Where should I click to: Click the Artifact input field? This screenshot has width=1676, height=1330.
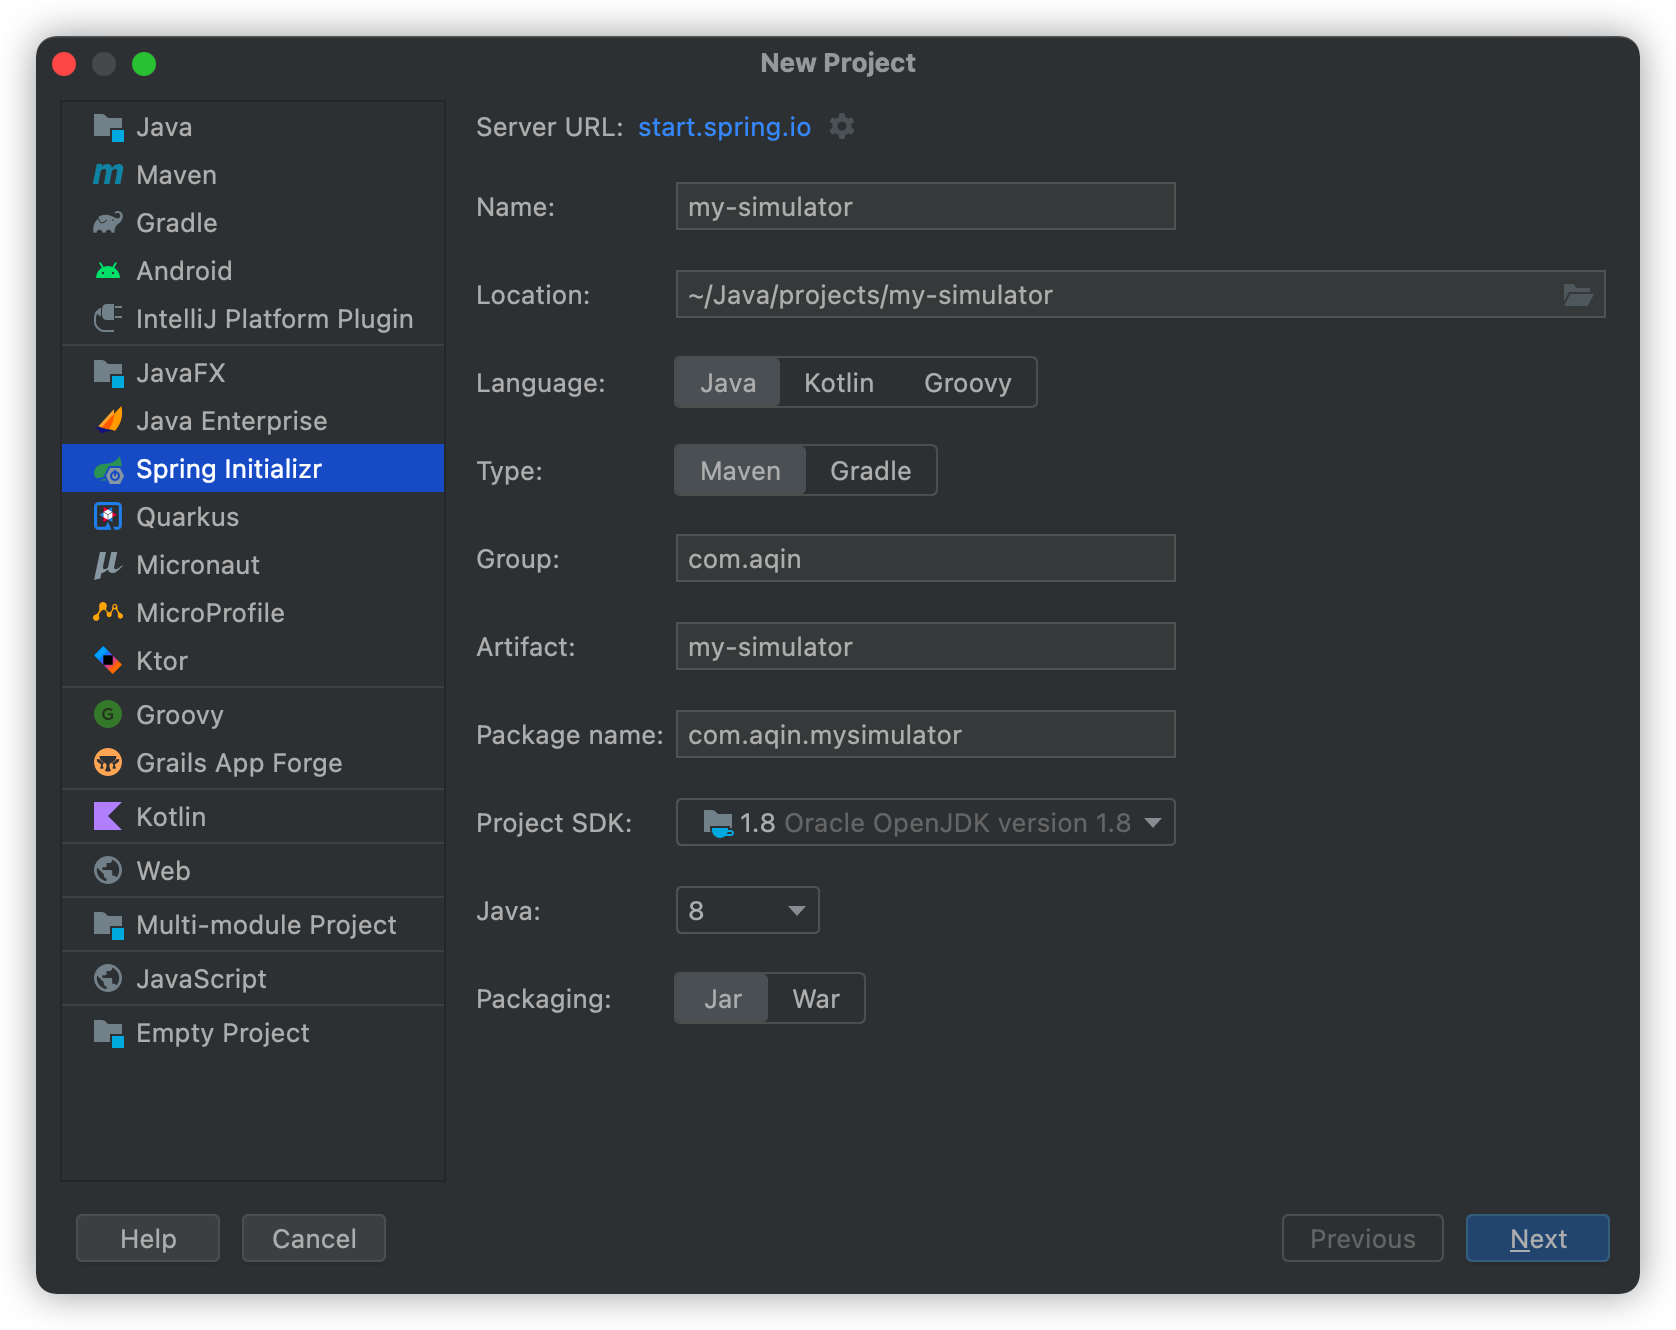click(x=926, y=647)
